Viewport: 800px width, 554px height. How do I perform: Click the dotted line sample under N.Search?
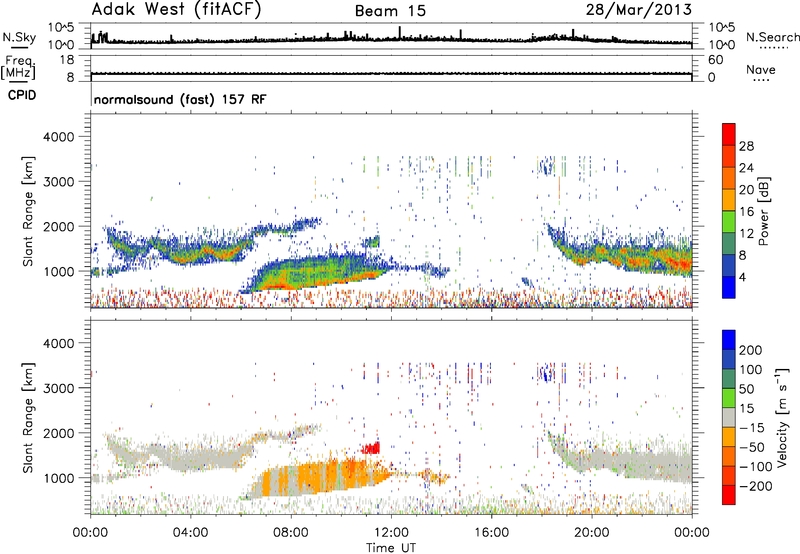[x=774, y=48]
